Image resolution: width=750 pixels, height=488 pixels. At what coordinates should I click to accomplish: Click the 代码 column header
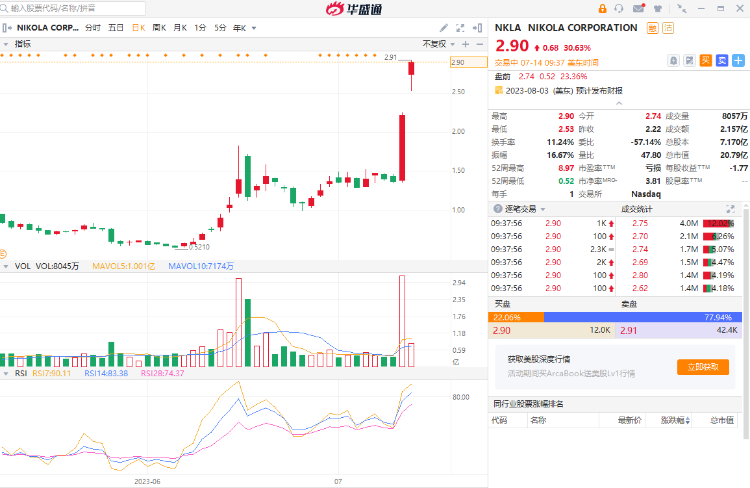(x=499, y=420)
